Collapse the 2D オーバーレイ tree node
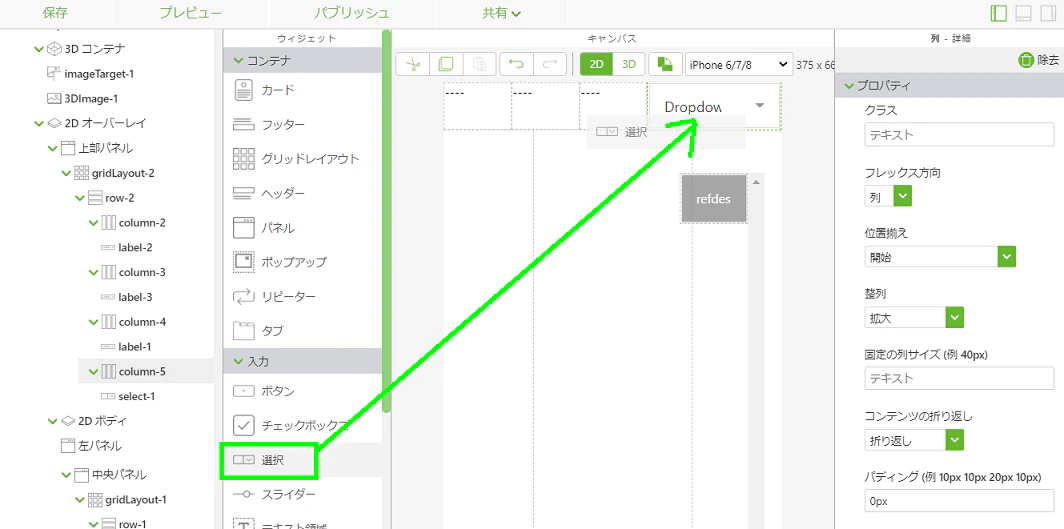 (38, 123)
